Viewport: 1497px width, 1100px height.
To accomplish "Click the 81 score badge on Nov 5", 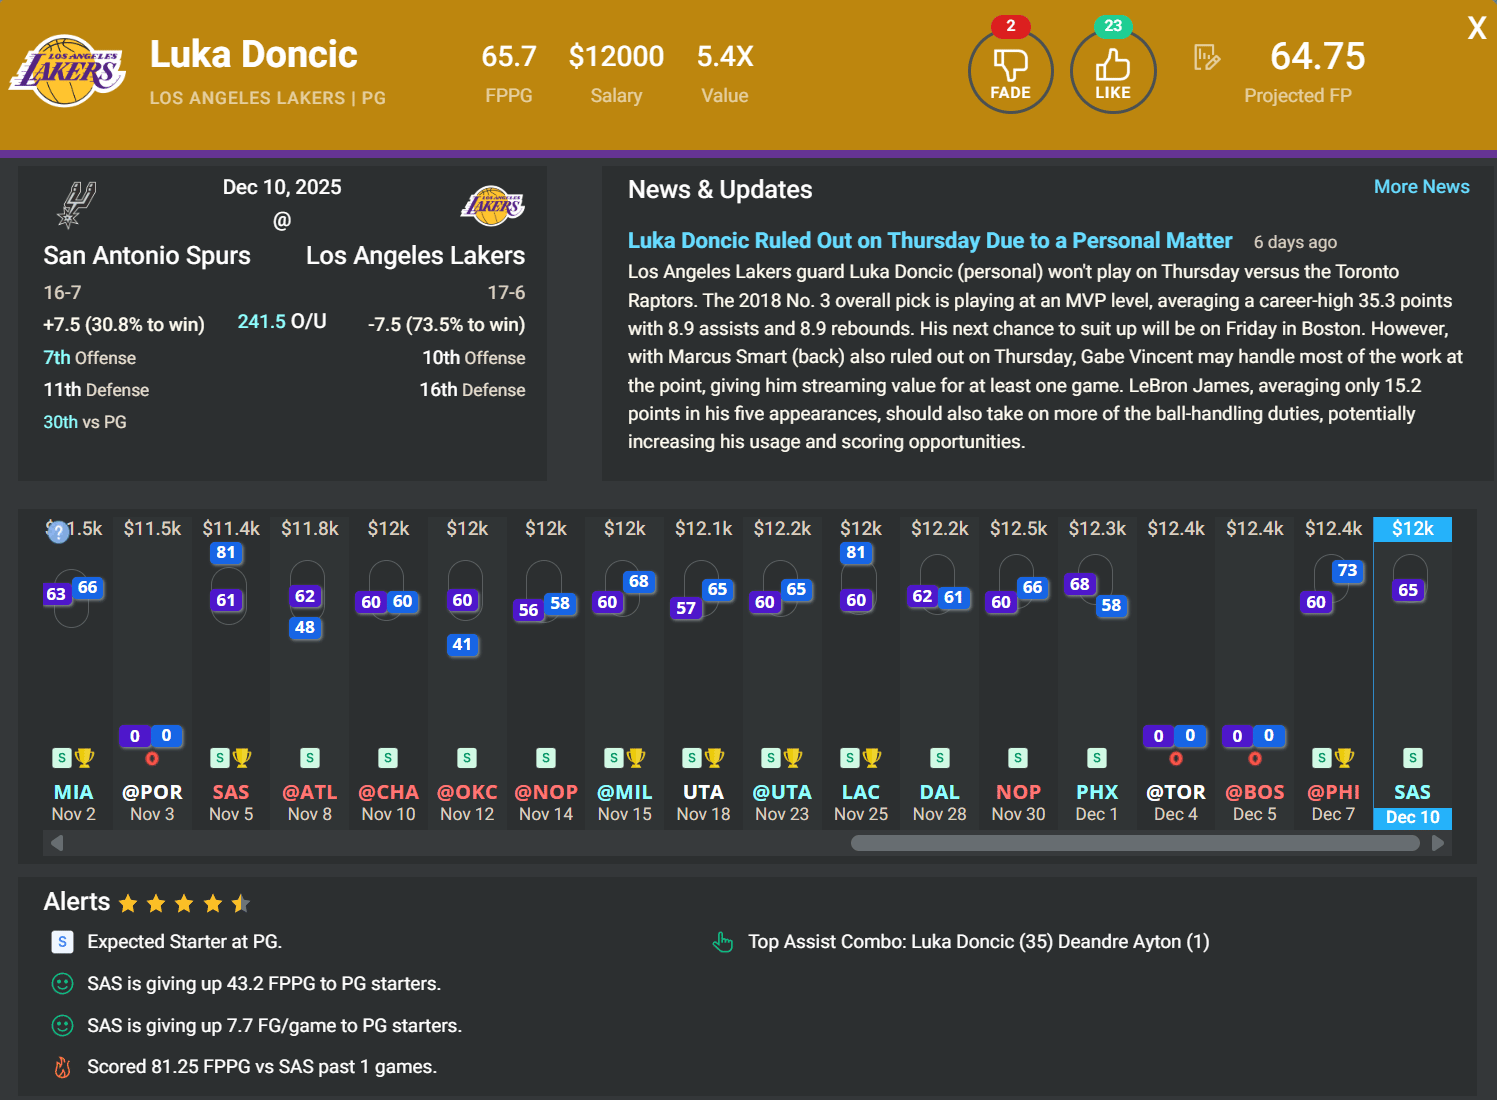I will (x=226, y=552).
